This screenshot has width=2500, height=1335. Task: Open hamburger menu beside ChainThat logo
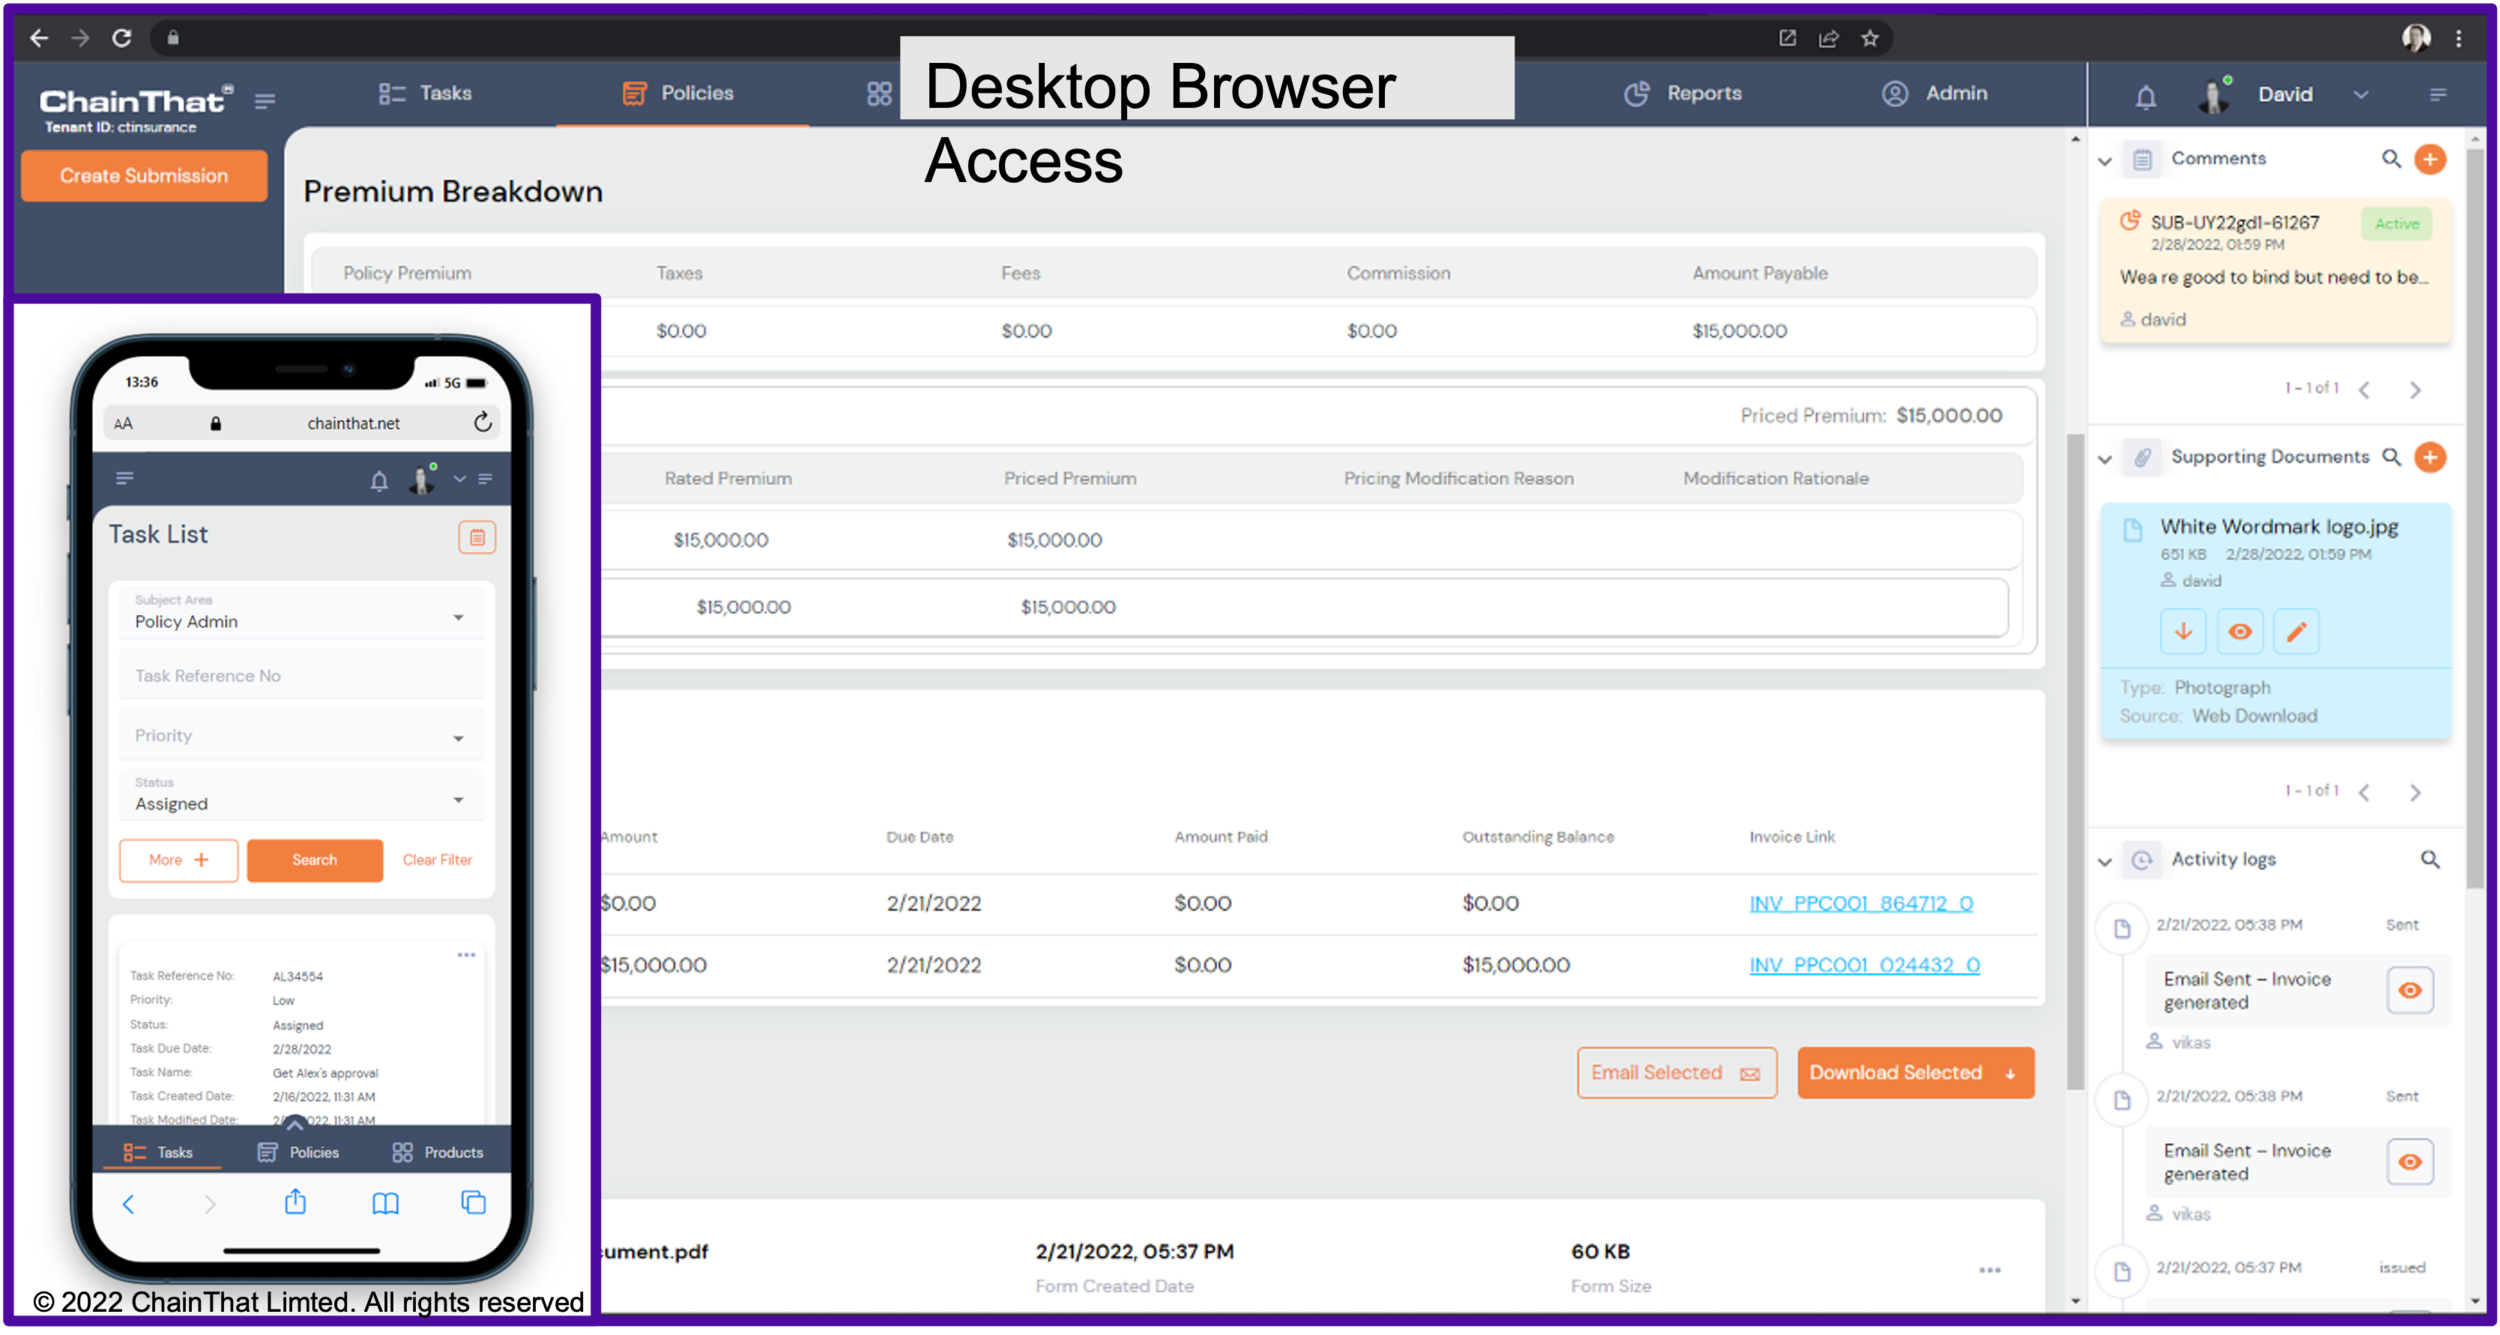265,101
